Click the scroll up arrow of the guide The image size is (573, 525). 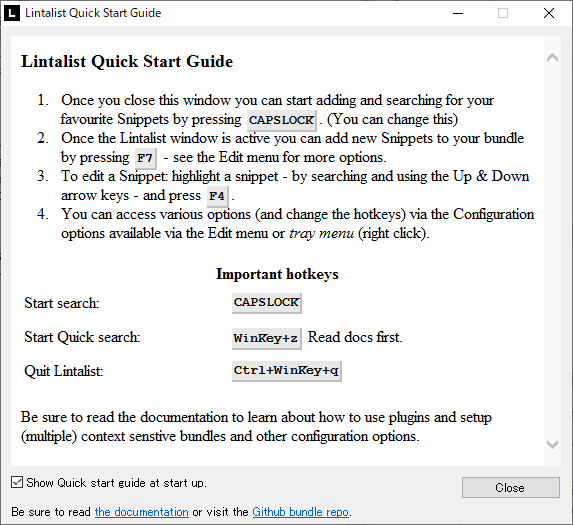coord(552,57)
